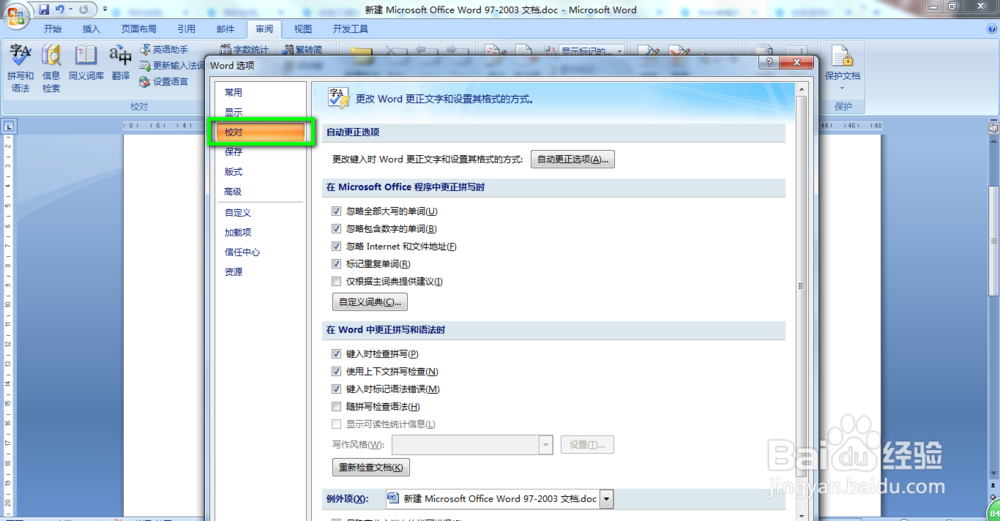
Task: Click 自定义词典(C)... button
Action: pos(370,302)
